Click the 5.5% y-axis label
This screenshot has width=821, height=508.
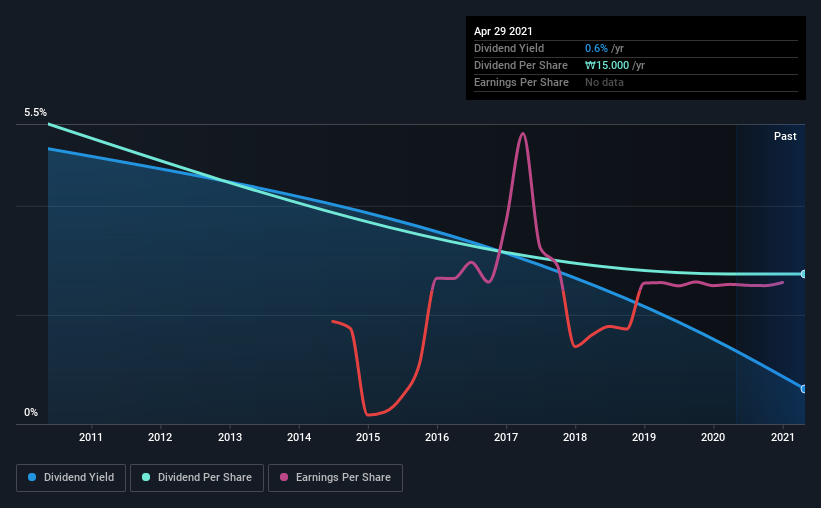35,113
